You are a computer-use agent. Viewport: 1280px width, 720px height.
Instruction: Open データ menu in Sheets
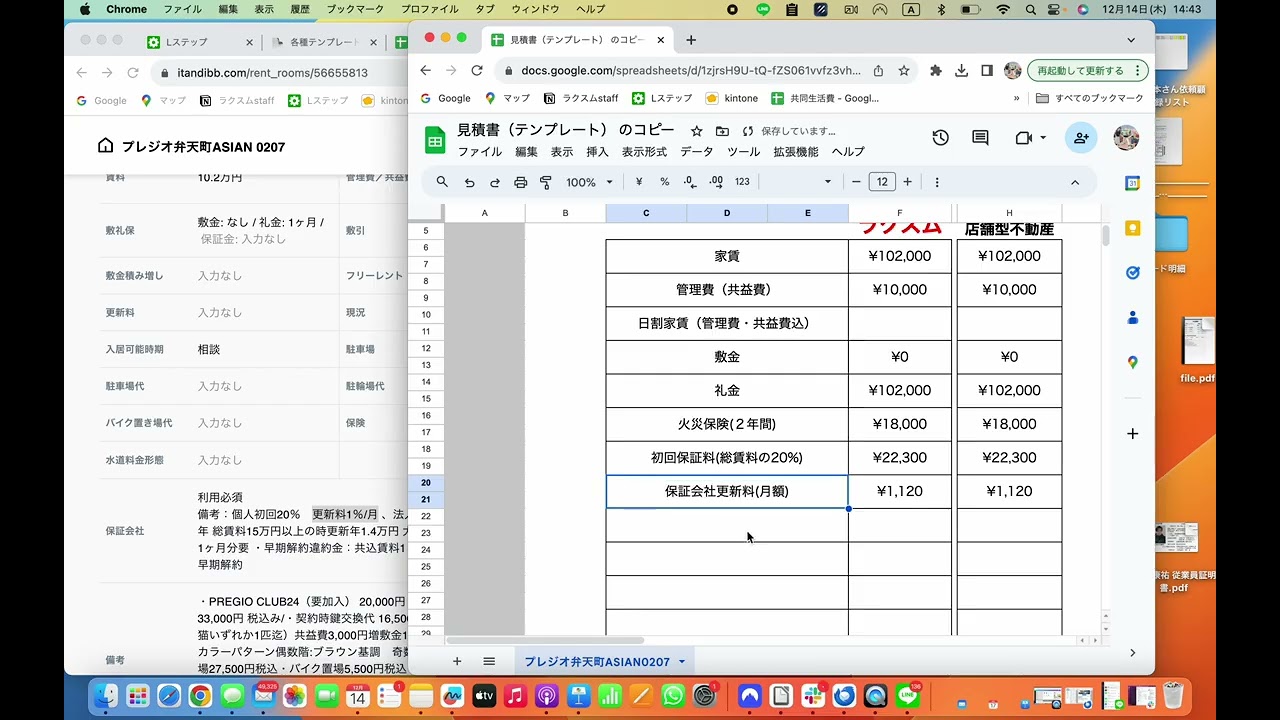[x=697, y=152]
